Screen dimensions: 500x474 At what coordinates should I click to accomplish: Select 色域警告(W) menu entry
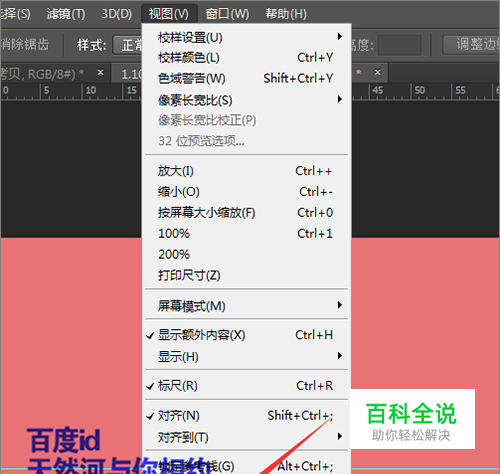coord(247,78)
